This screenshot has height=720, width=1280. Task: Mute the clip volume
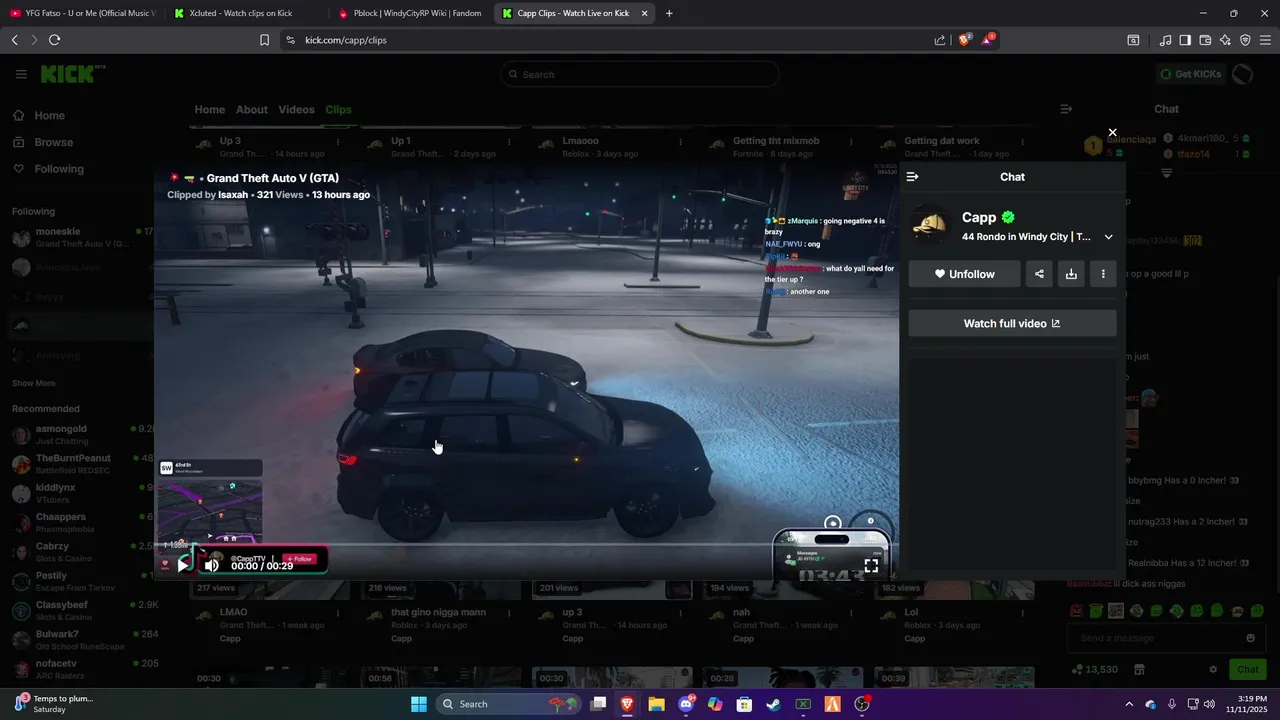[x=211, y=565]
